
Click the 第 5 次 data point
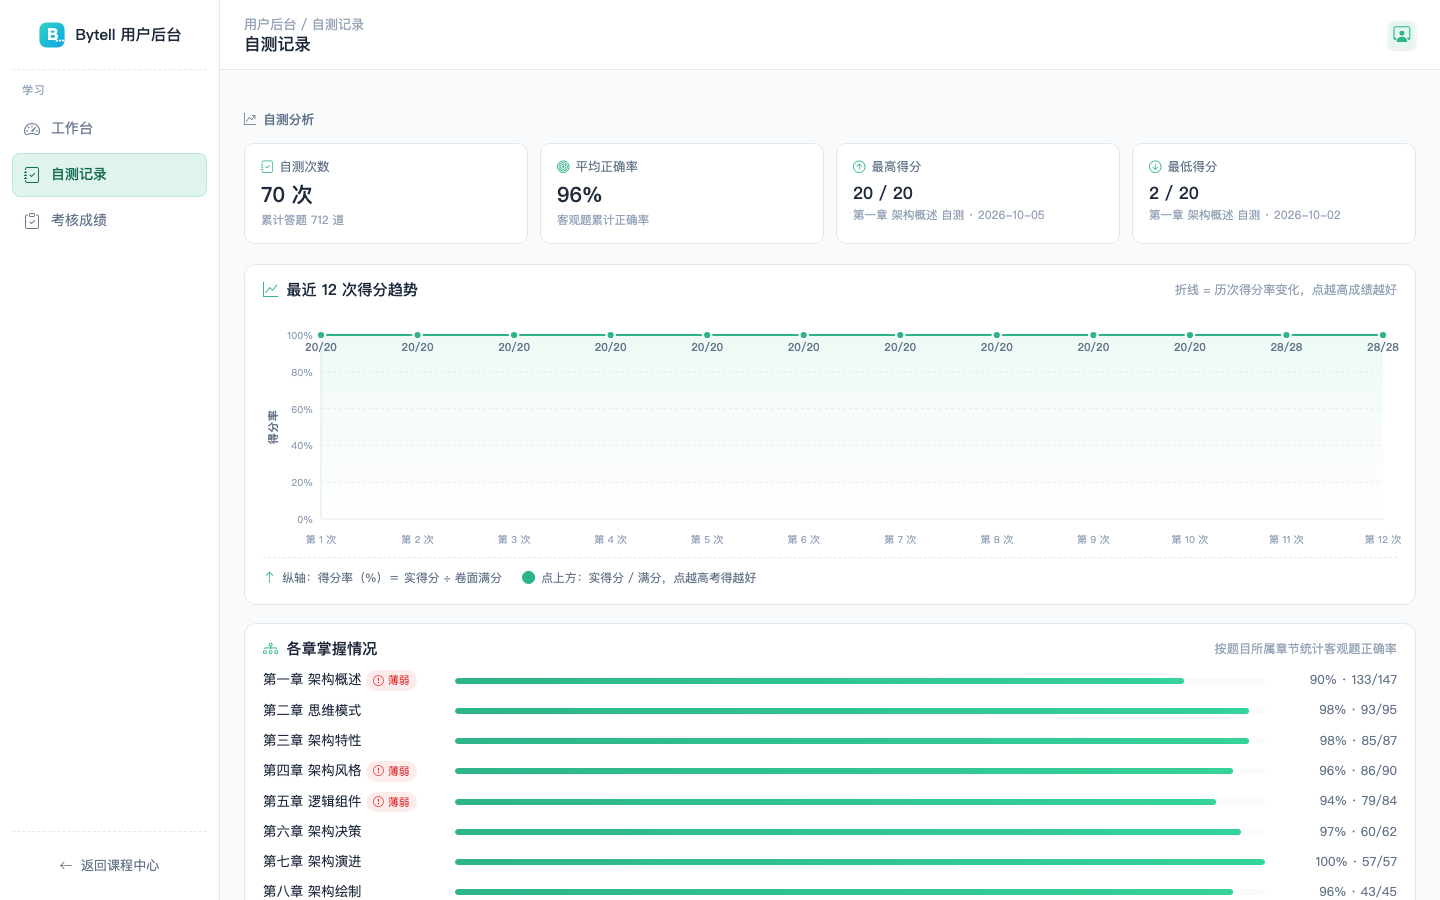tap(707, 335)
